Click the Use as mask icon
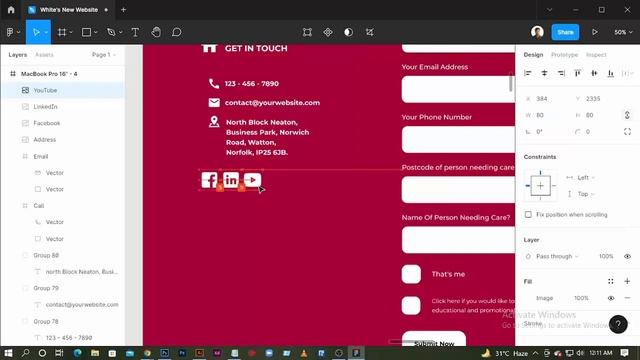Image resolution: width=640 pixels, height=360 pixels. [349, 32]
